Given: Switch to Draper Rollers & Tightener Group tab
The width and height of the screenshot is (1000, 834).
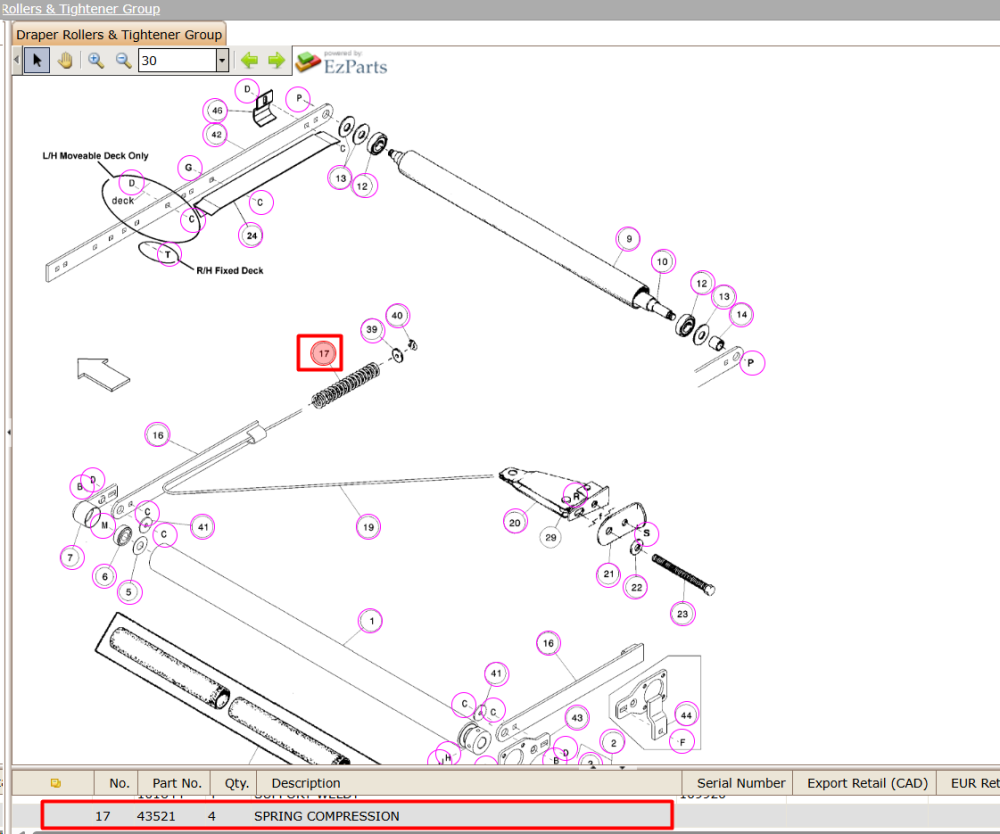Looking at the screenshot, I should pyautogui.click(x=119, y=34).
